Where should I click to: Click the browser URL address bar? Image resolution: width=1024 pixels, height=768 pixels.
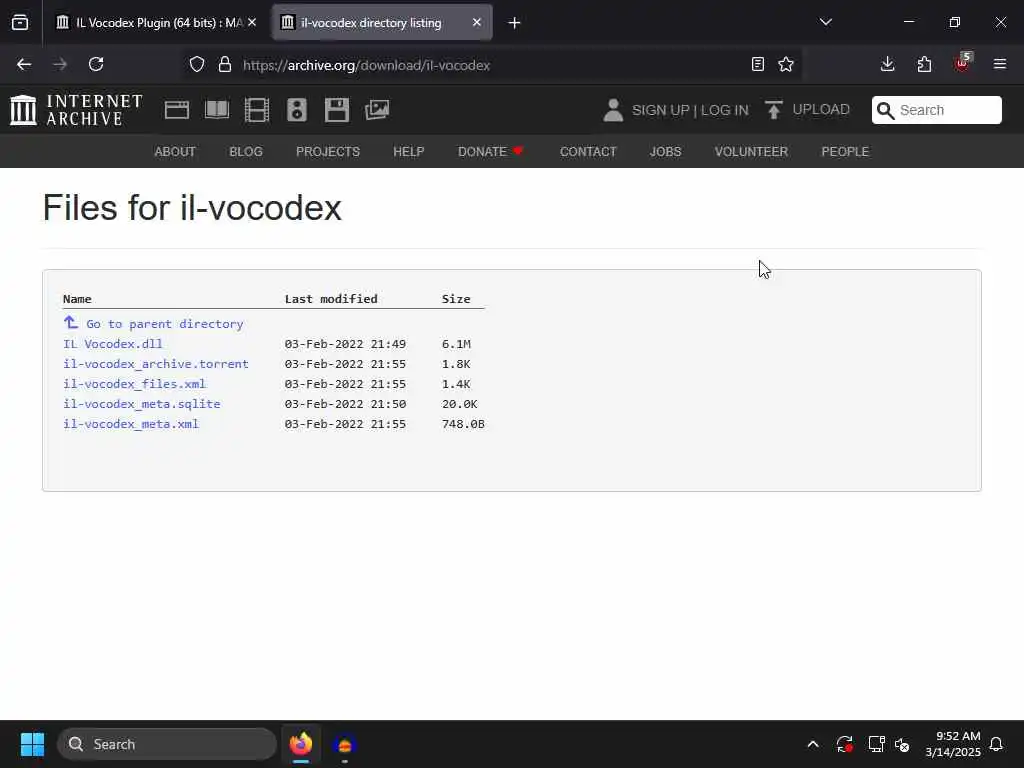tap(493, 65)
